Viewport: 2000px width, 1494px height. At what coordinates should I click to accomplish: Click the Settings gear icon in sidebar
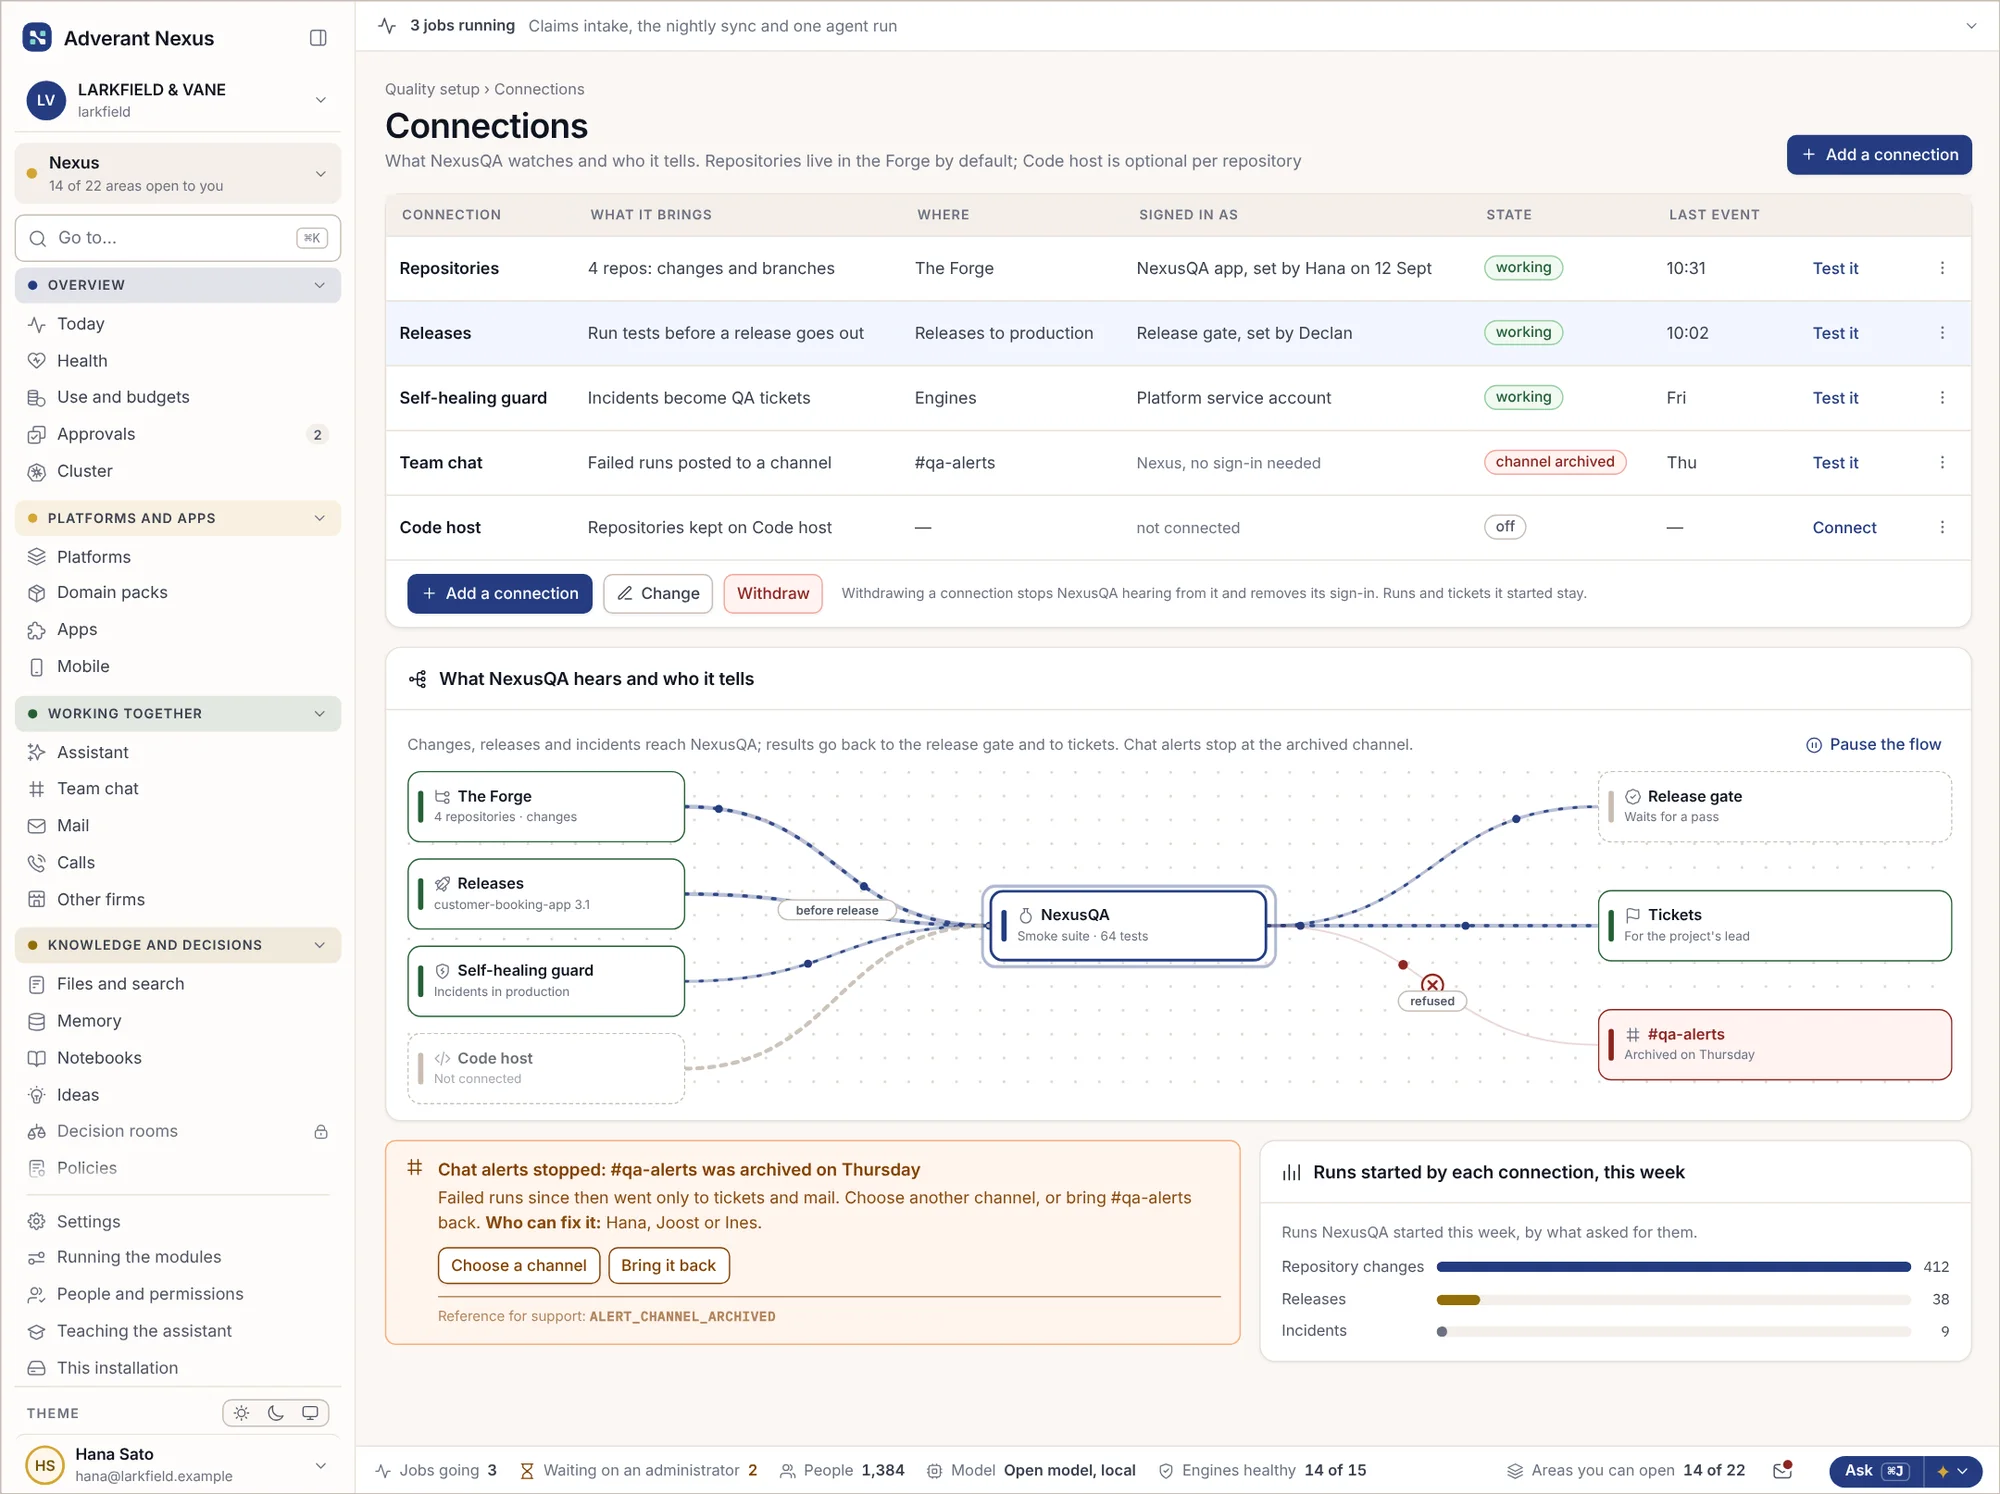click(37, 1222)
